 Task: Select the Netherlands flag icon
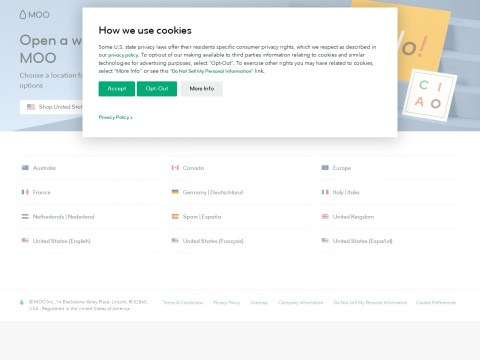pos(25,216)
